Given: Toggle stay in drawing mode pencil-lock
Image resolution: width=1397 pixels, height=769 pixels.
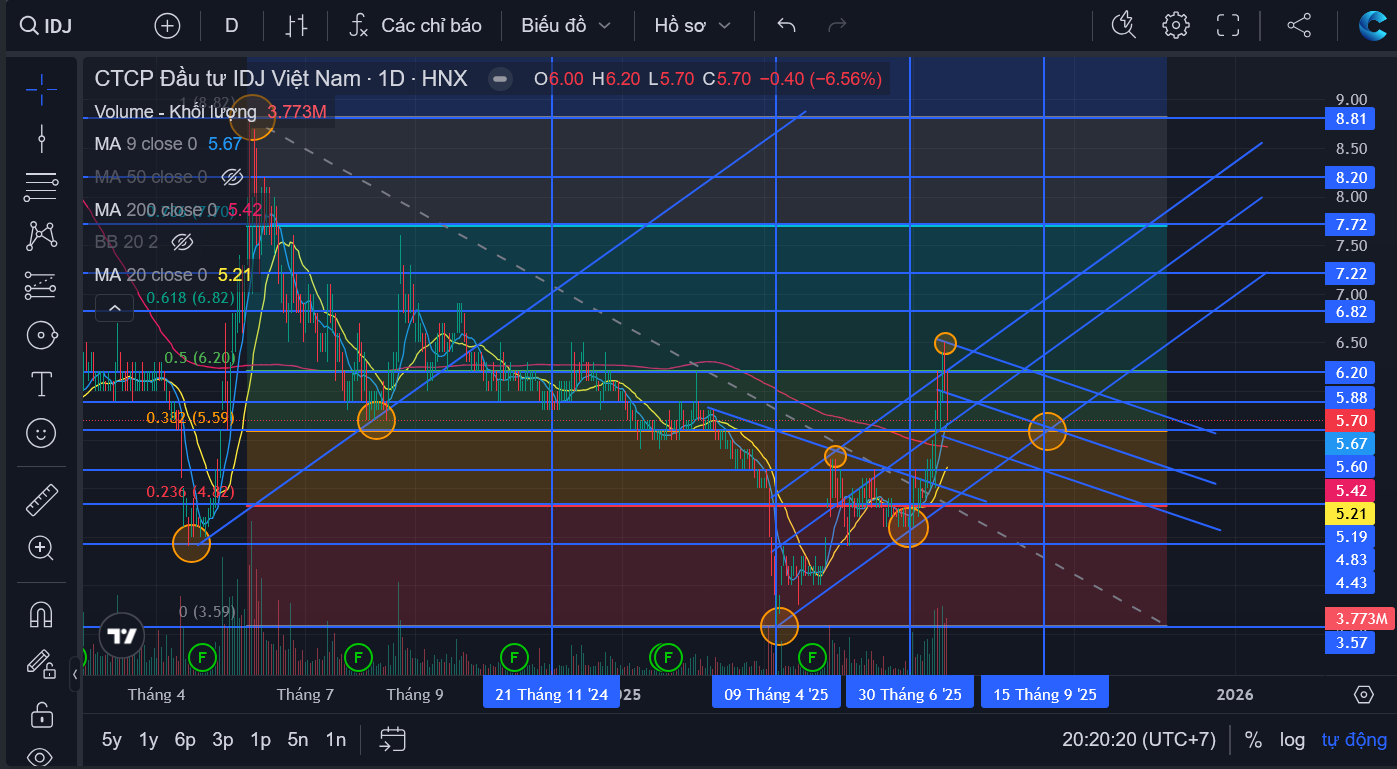Looking at the screenshot, I should [x=41, y=663].
